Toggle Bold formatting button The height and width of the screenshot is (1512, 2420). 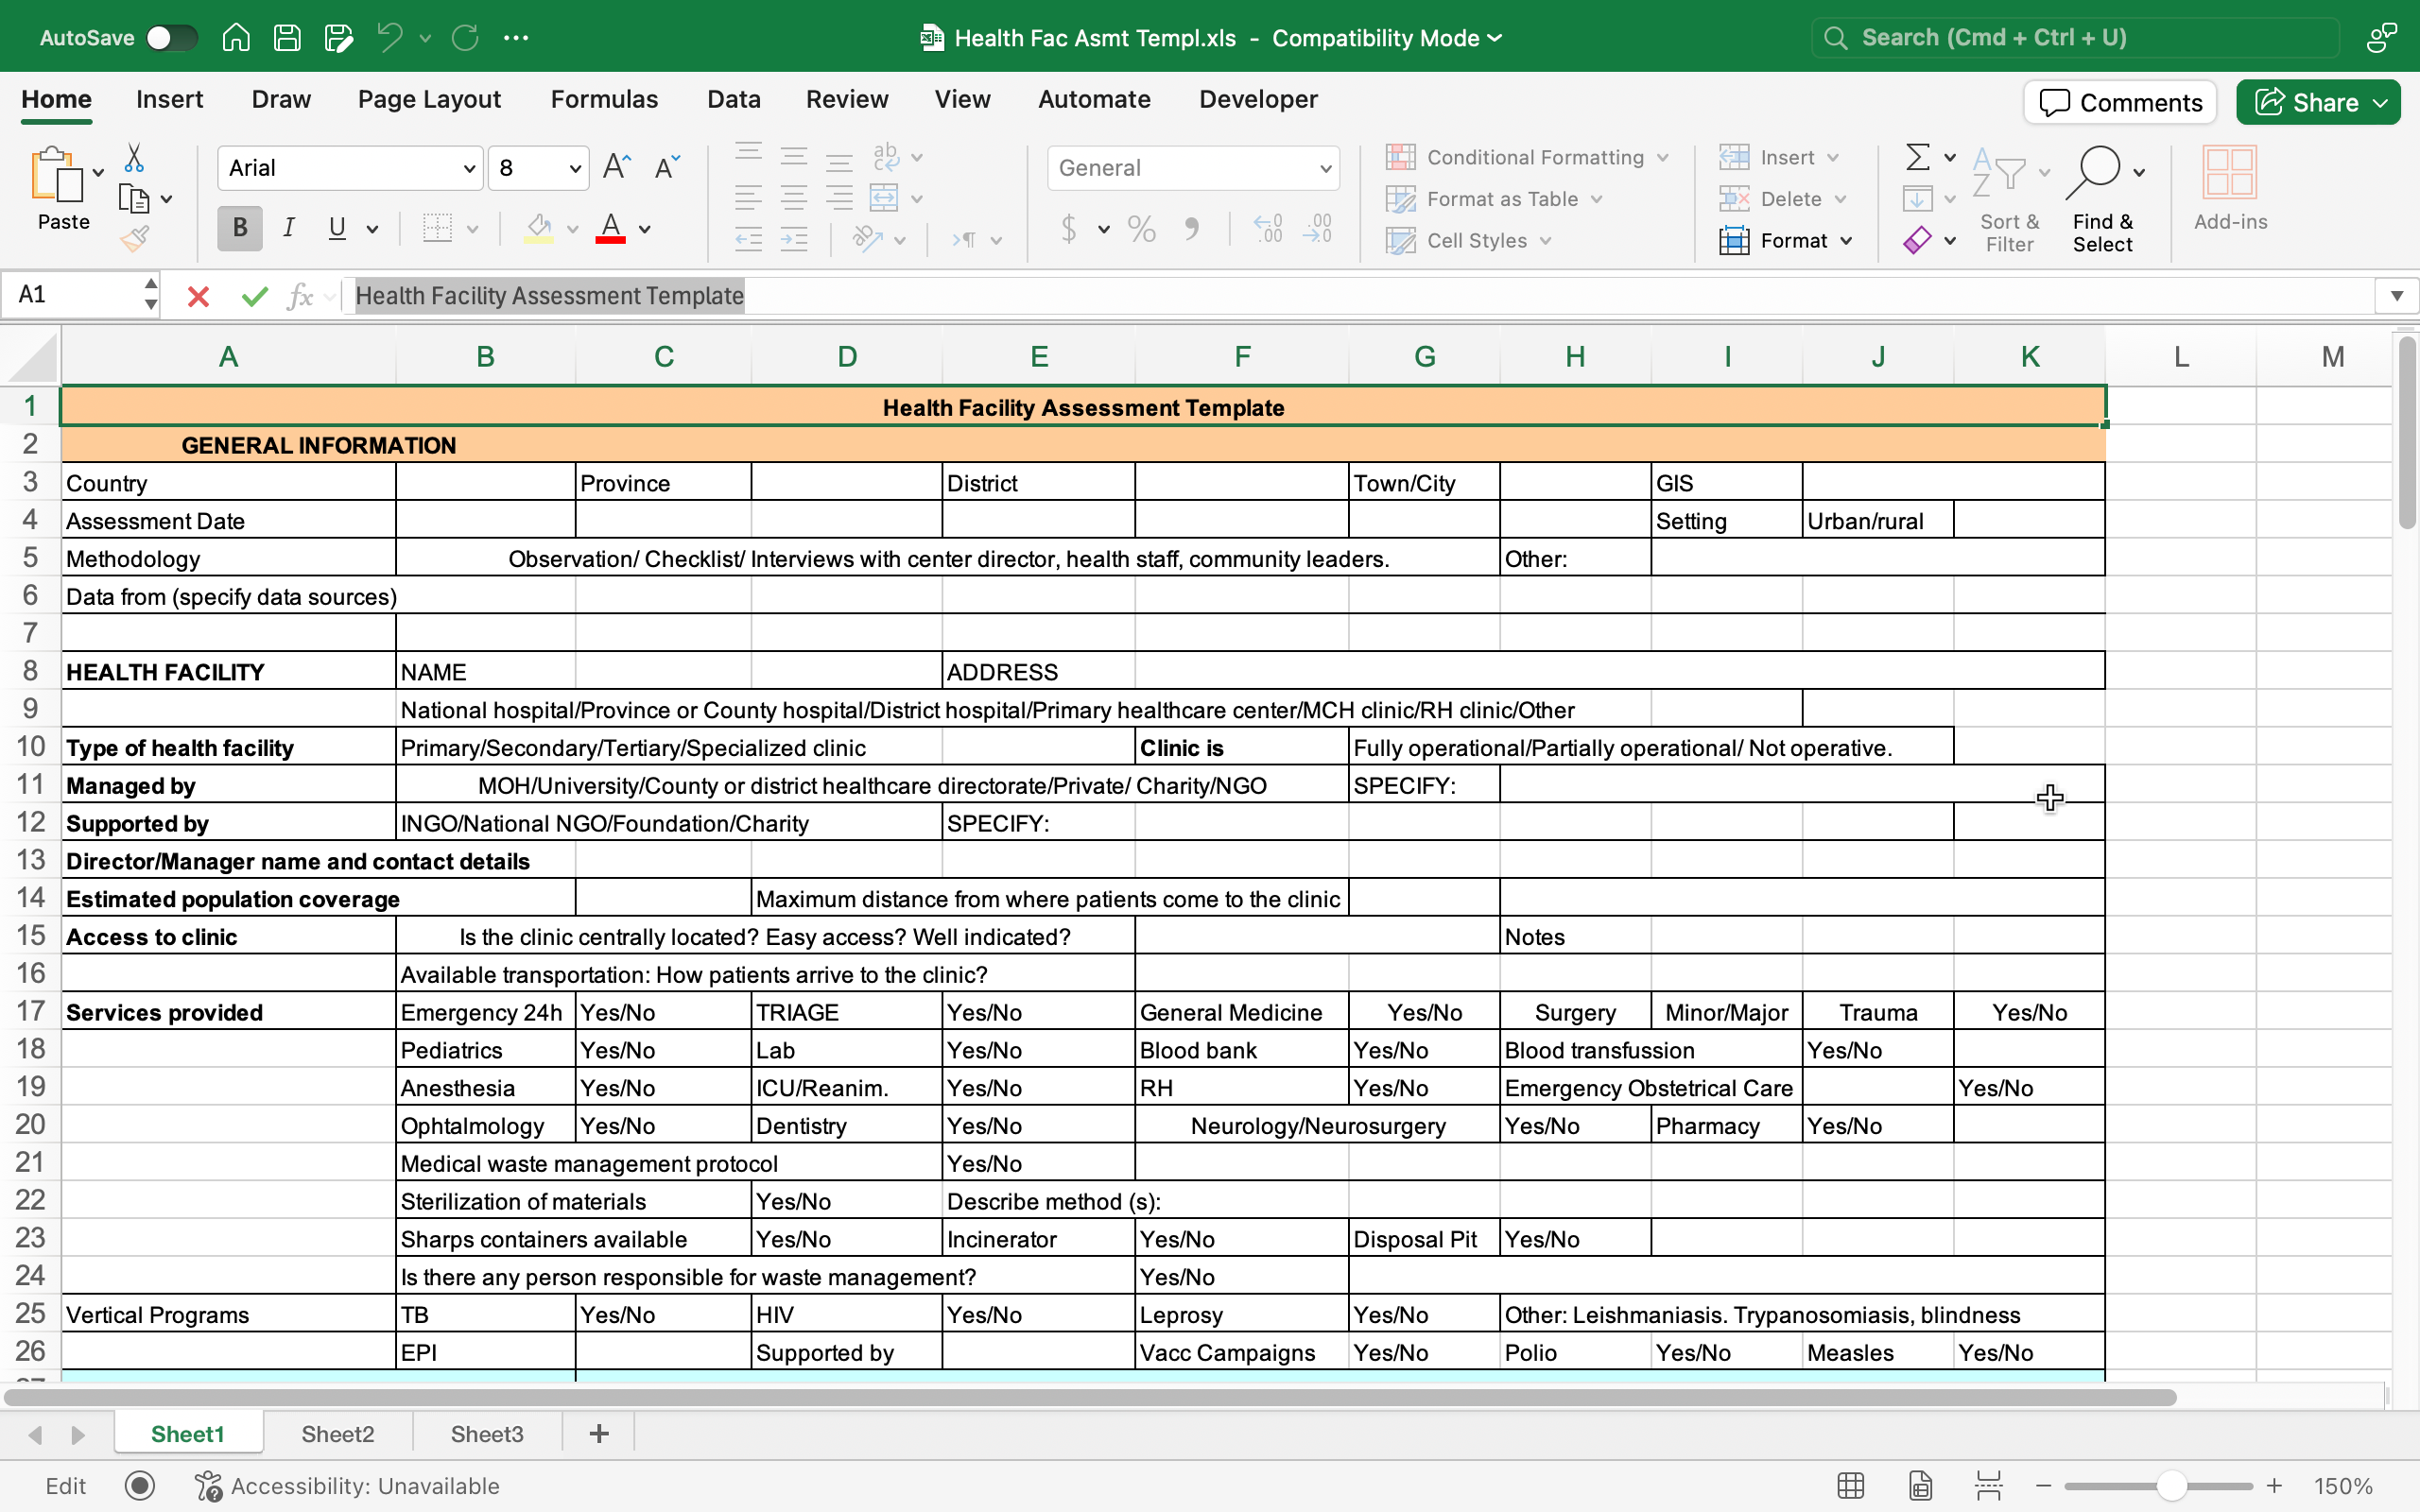pyautogui.click(x=240, y=228)
